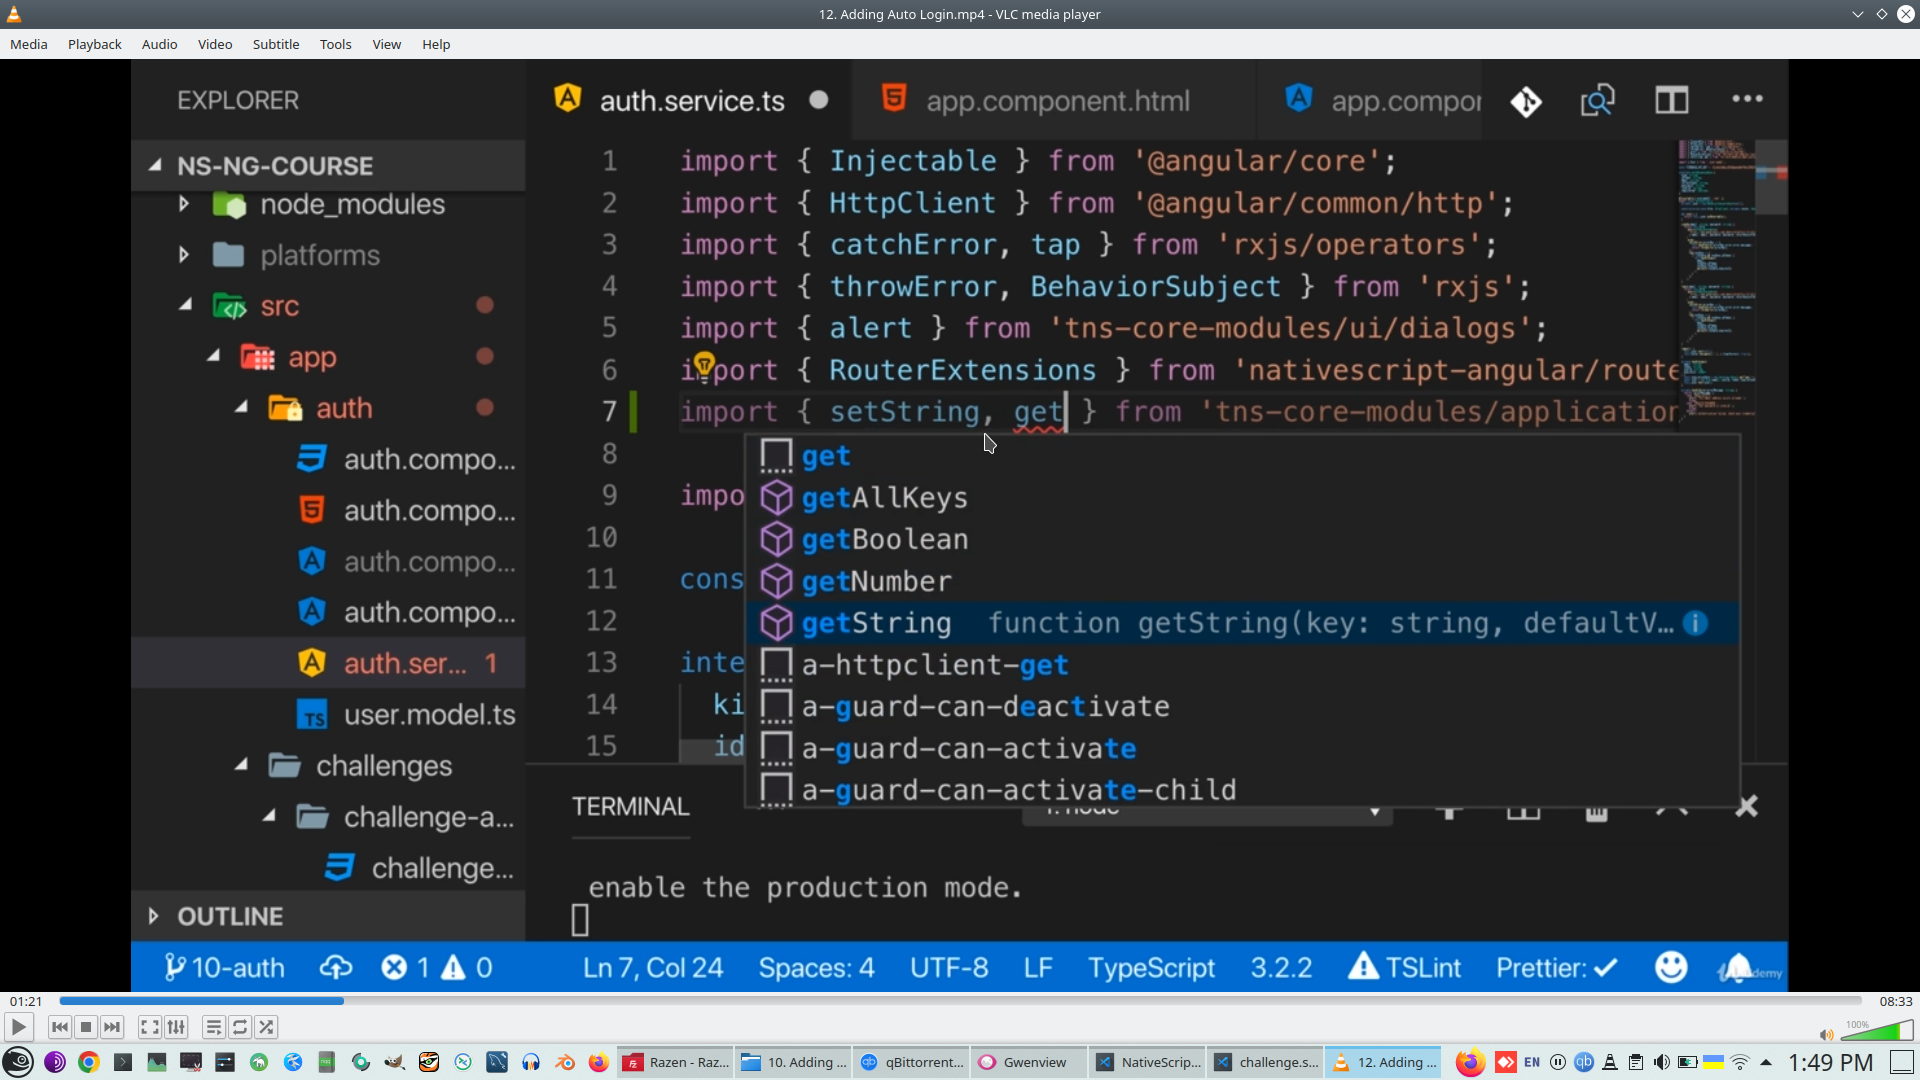Viewport: 1920px width, 1080px height.
Task: Open Google Chrome from taskbar
Action: (x=88, y=1062)
